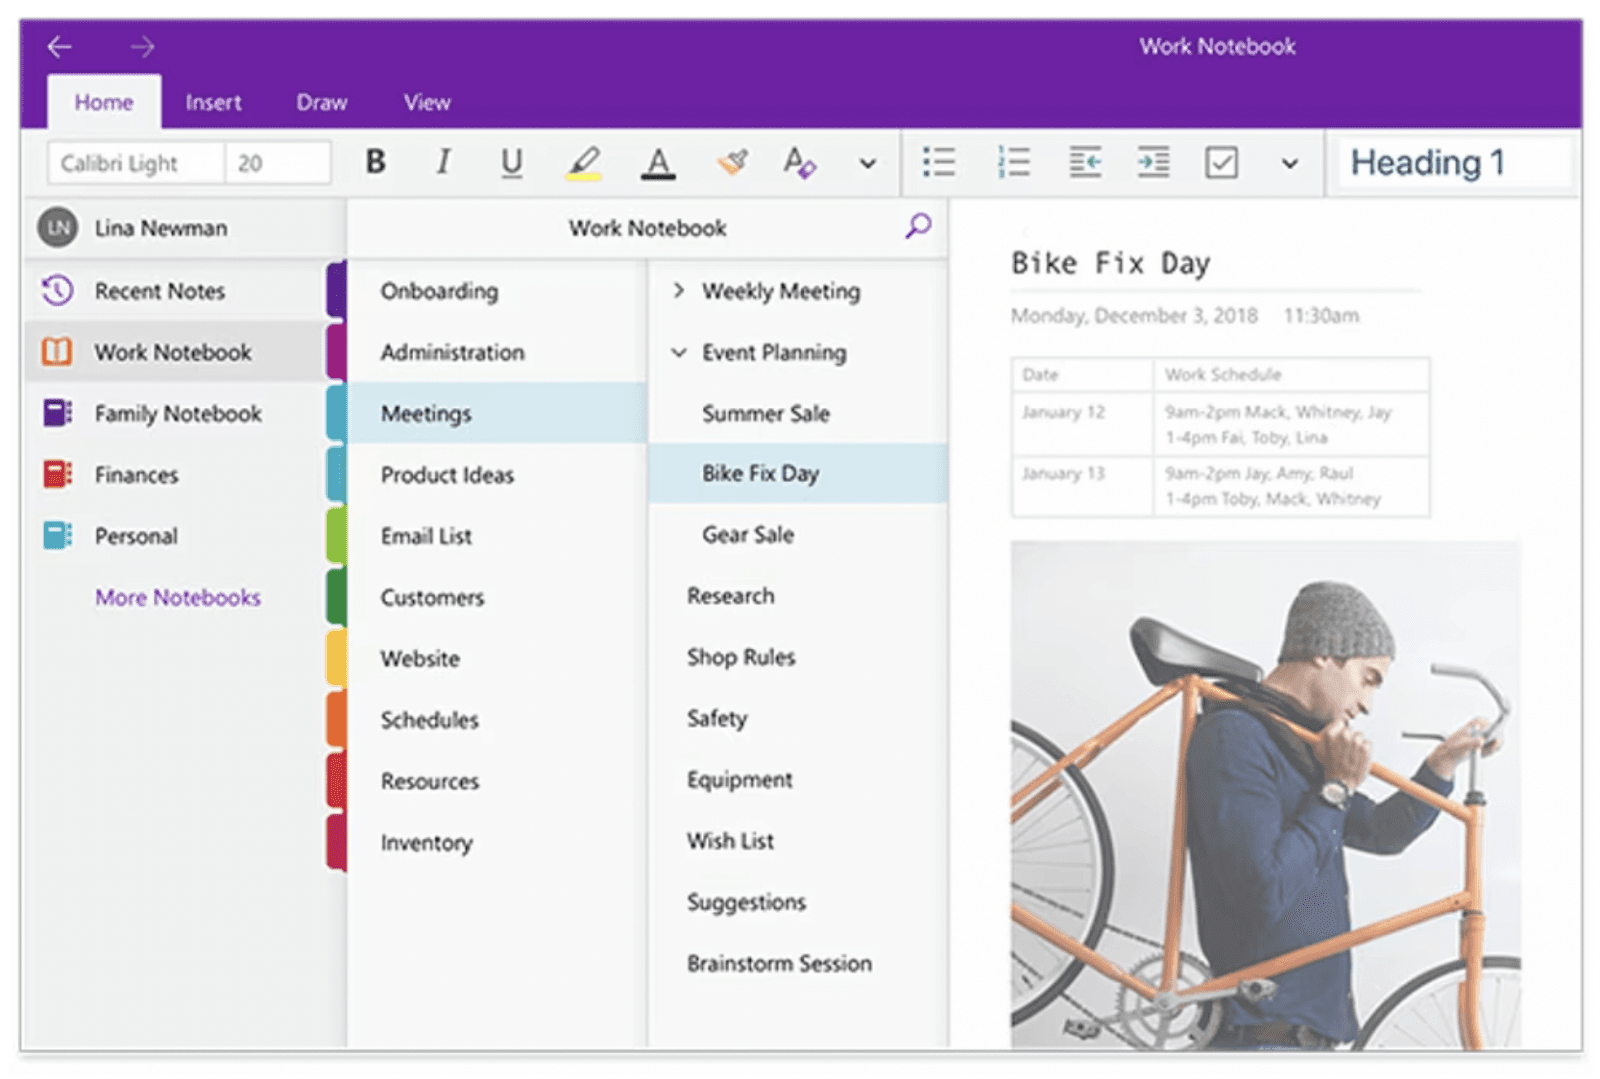
Task: Open the font size 20 box
Action: point(278,163)
